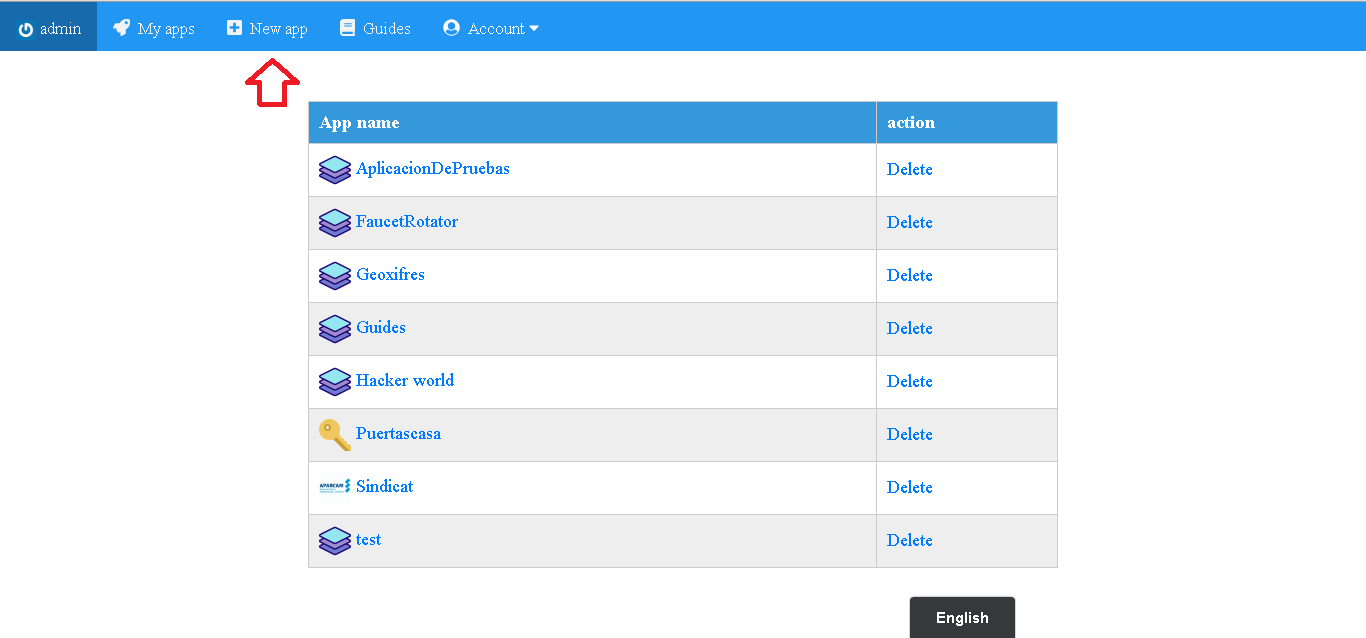Click the layers icon beside Geoxifres

(335, 276)
